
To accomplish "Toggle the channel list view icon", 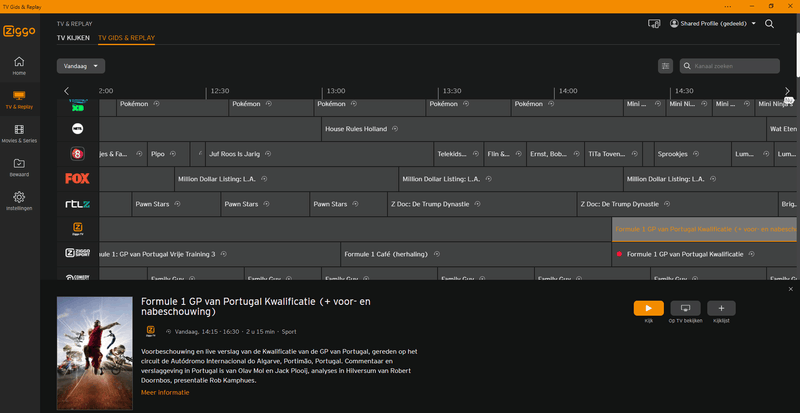I will [x=665, y=66].
